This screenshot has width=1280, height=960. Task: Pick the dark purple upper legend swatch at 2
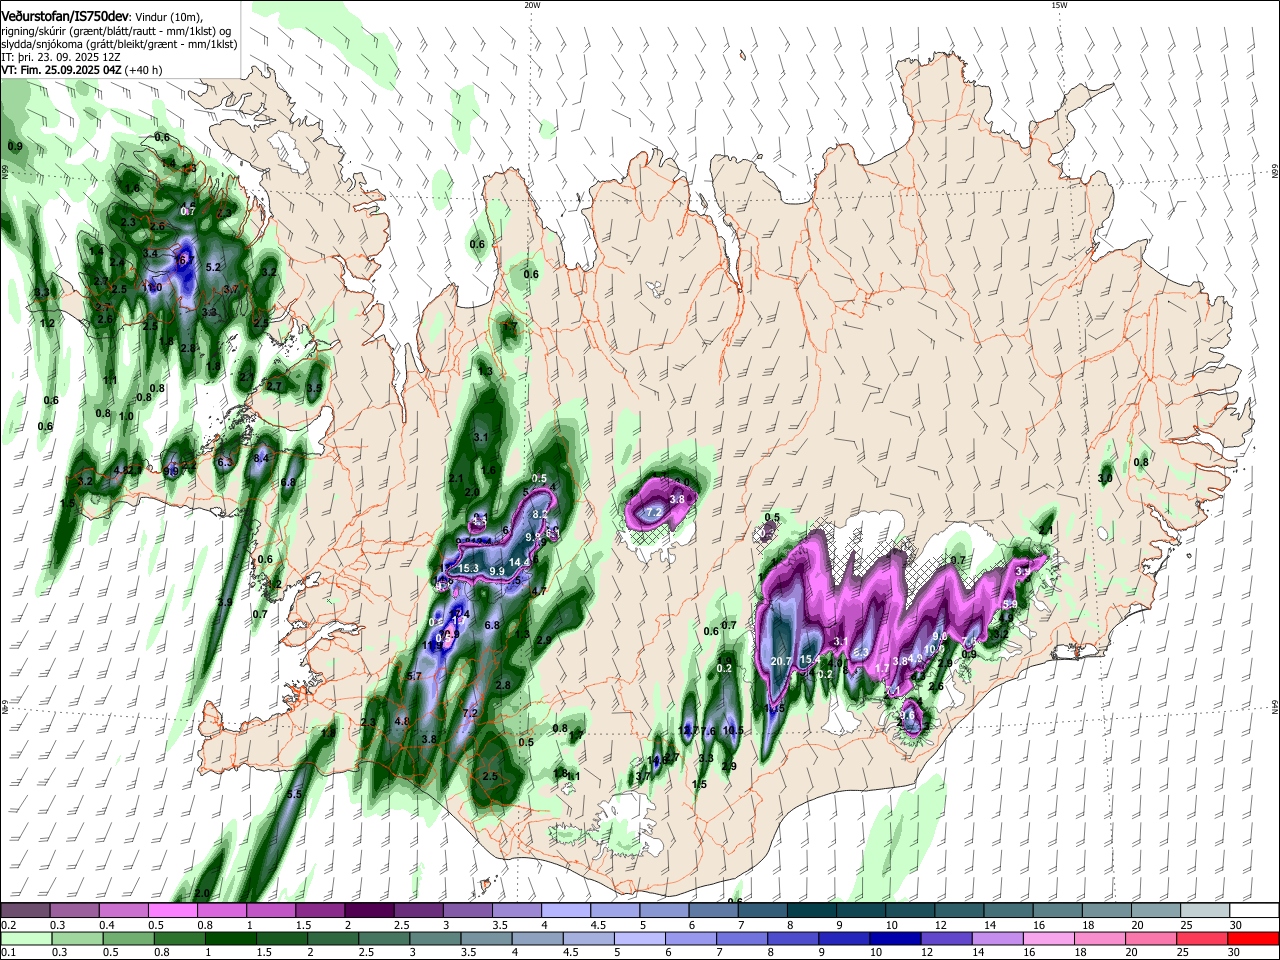368,910
